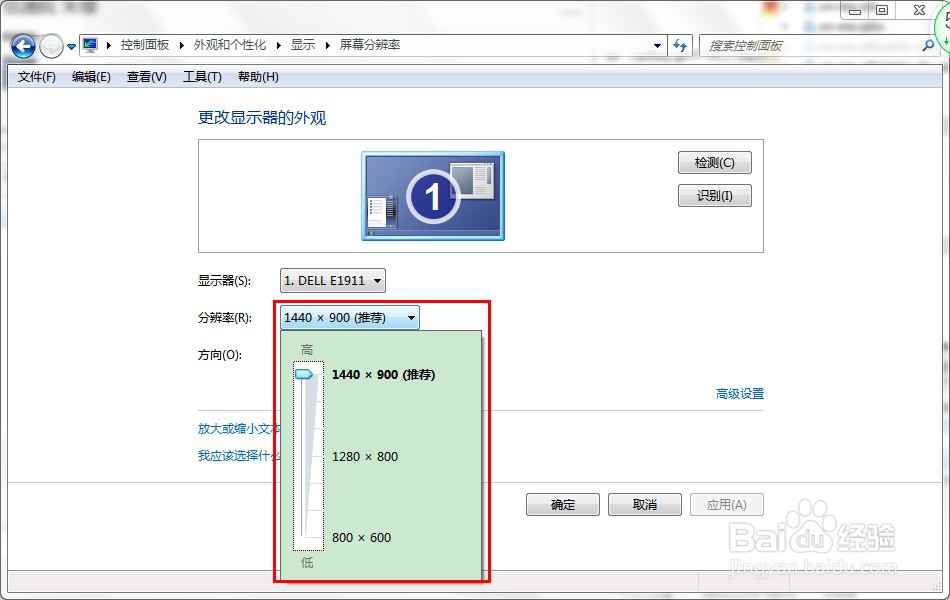Click the back navigation arrow

(21, 45)
